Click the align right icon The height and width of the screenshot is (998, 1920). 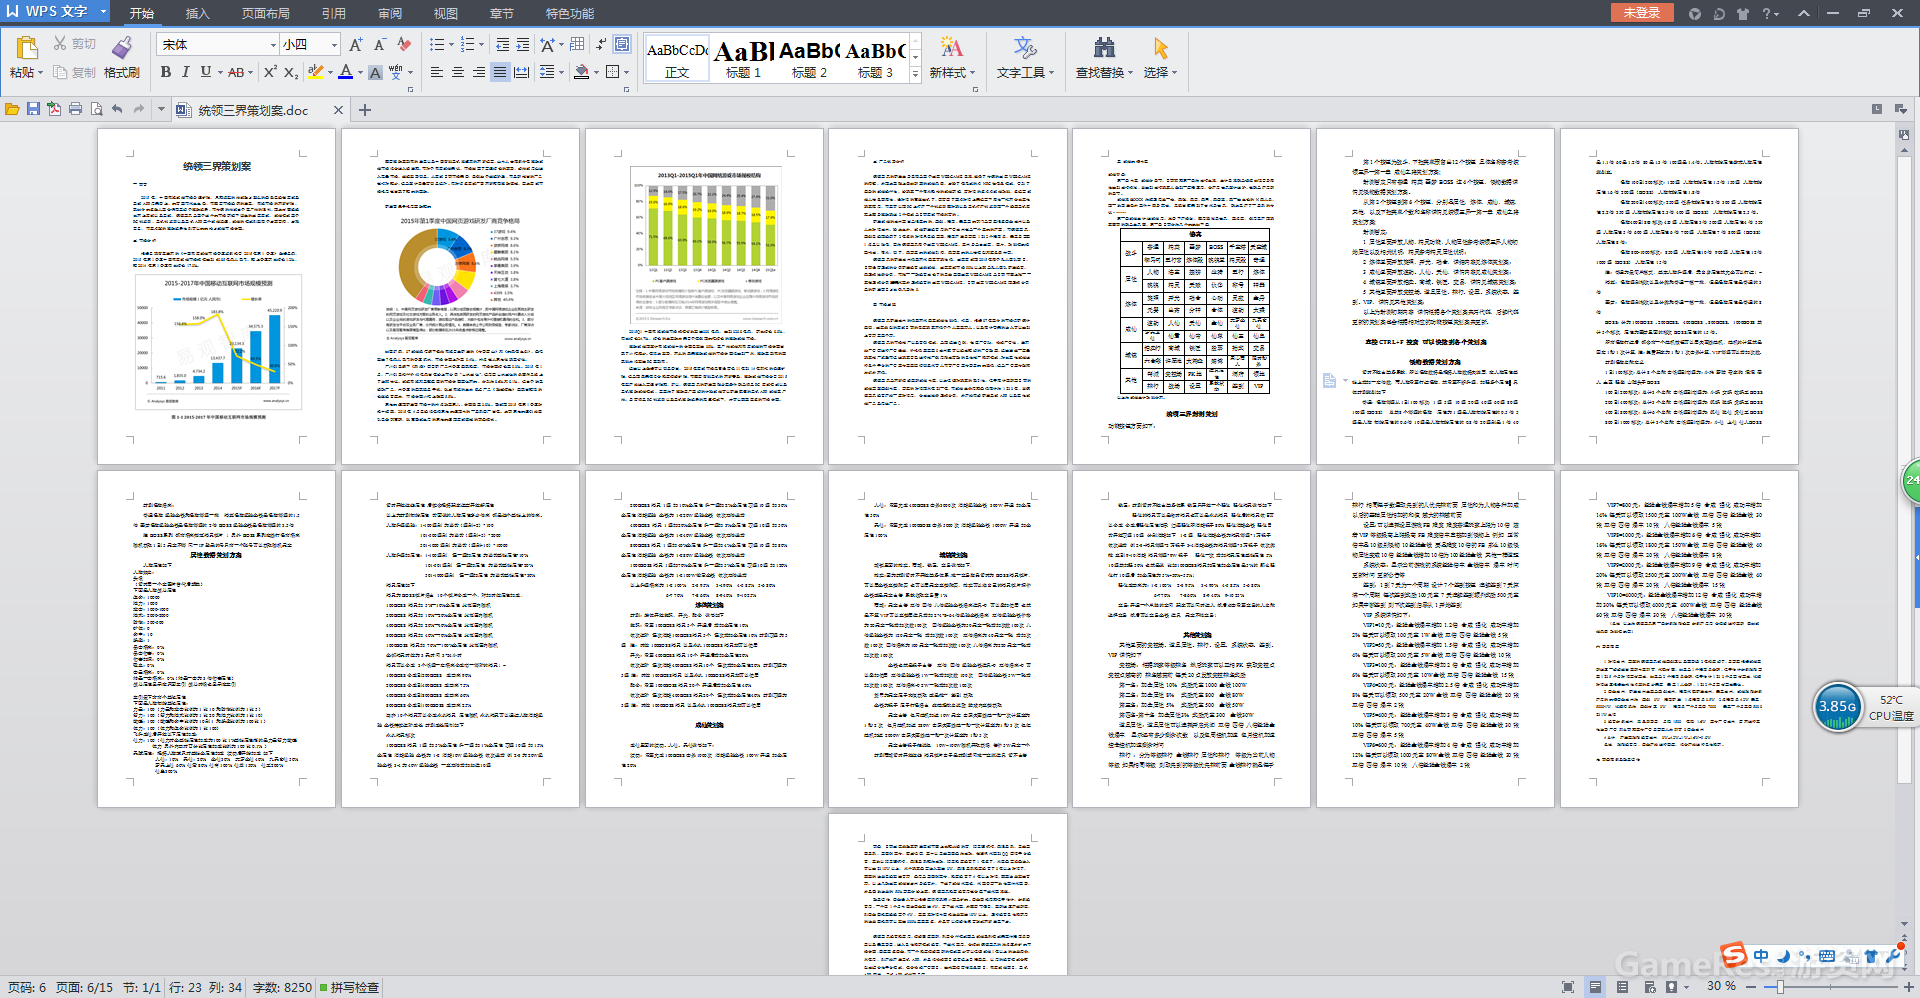(x=479, y=72)
